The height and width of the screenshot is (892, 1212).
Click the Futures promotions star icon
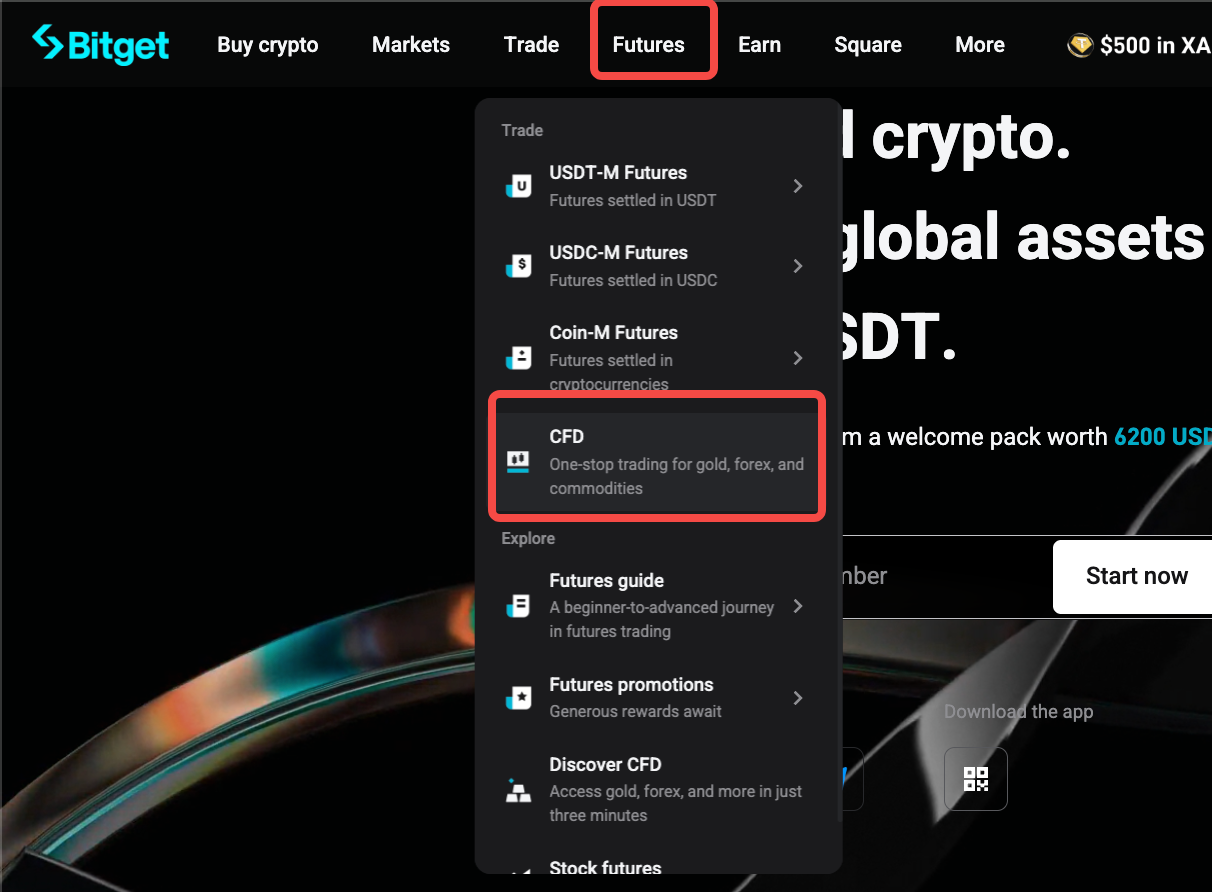[x=518, y=697]
